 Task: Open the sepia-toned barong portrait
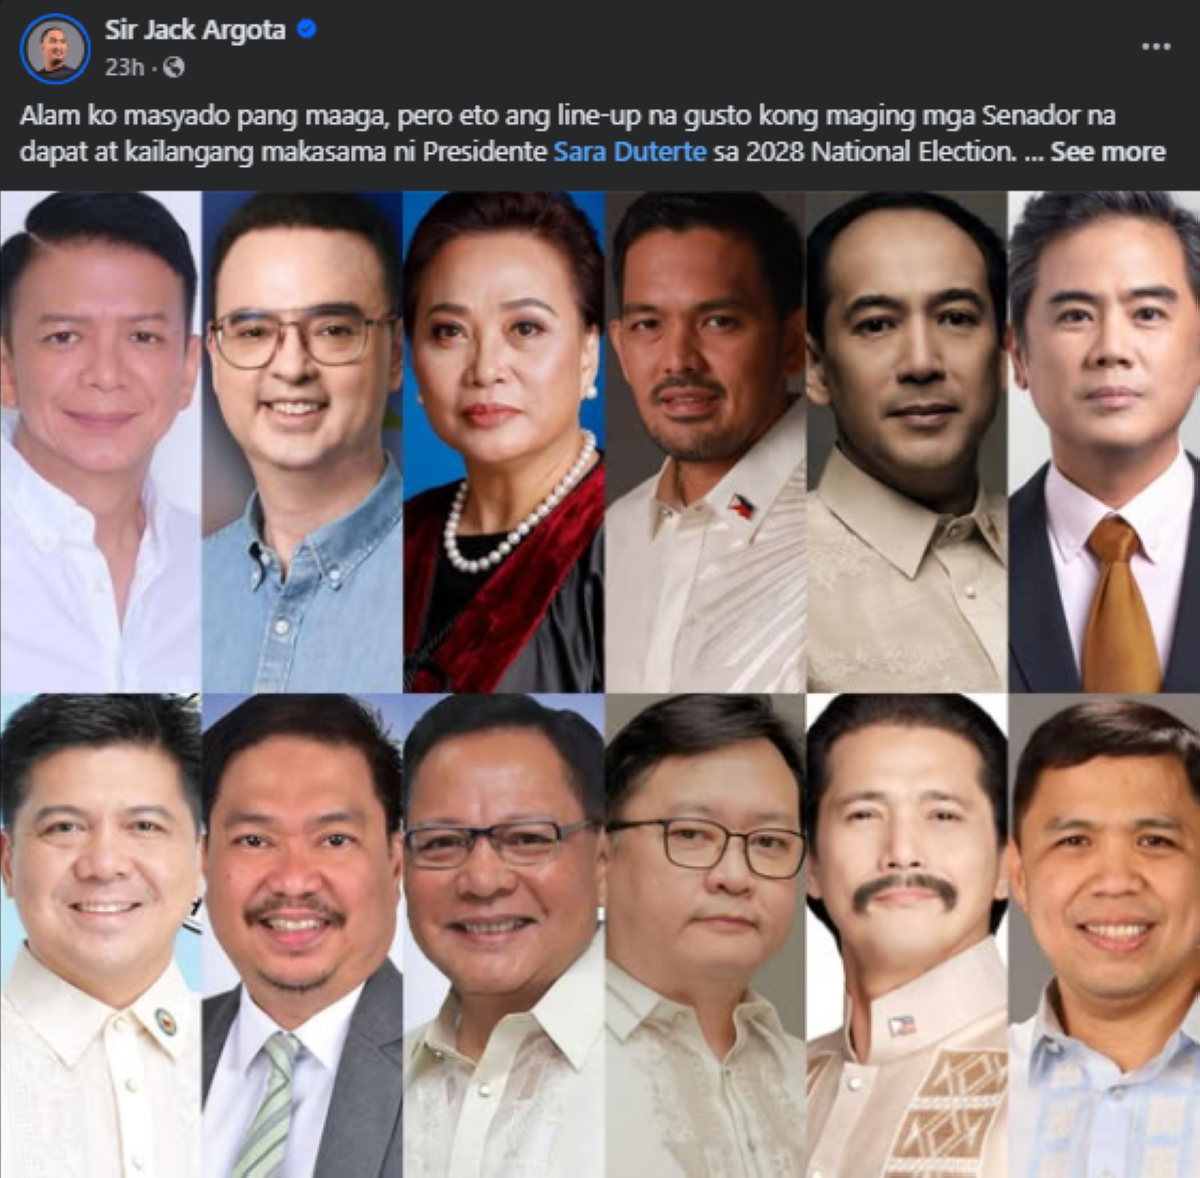[x=907, y=441]
